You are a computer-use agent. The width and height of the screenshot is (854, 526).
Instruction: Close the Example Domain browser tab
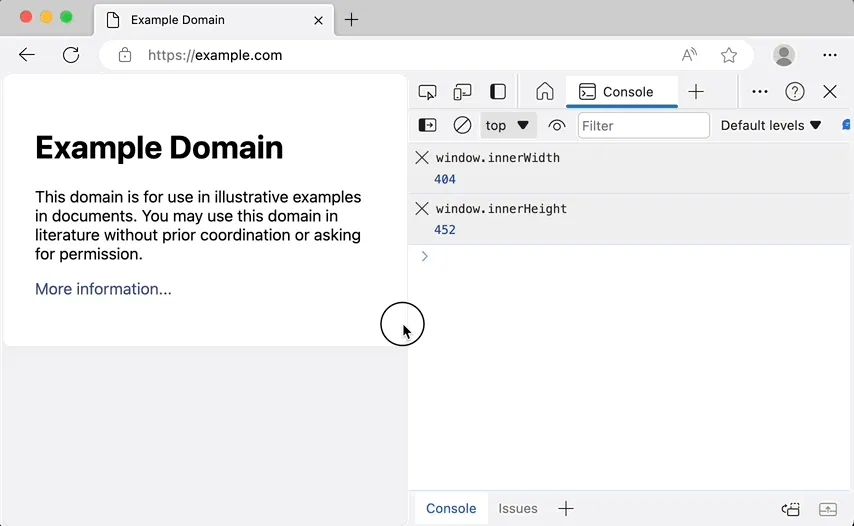click(319, 20)
